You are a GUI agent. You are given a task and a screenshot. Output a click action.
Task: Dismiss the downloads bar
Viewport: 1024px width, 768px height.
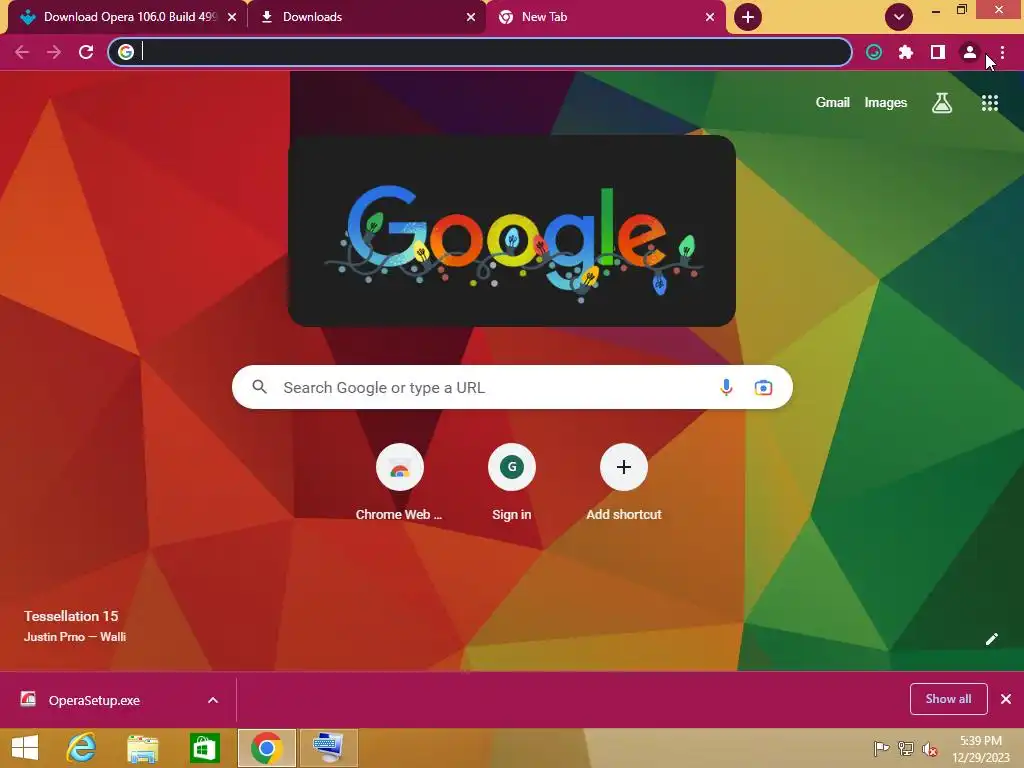[1006, 699]
